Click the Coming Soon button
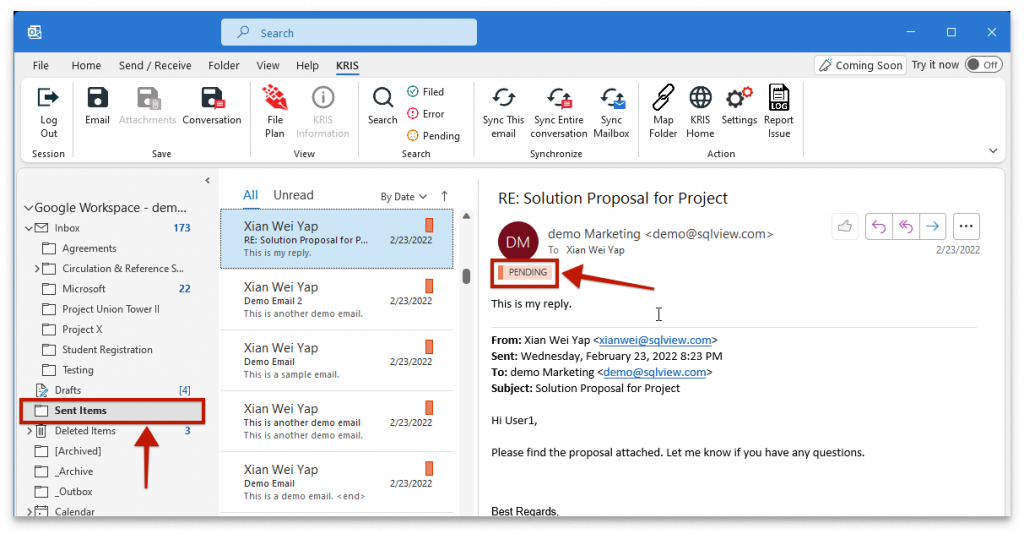 [x=861, y=65]
